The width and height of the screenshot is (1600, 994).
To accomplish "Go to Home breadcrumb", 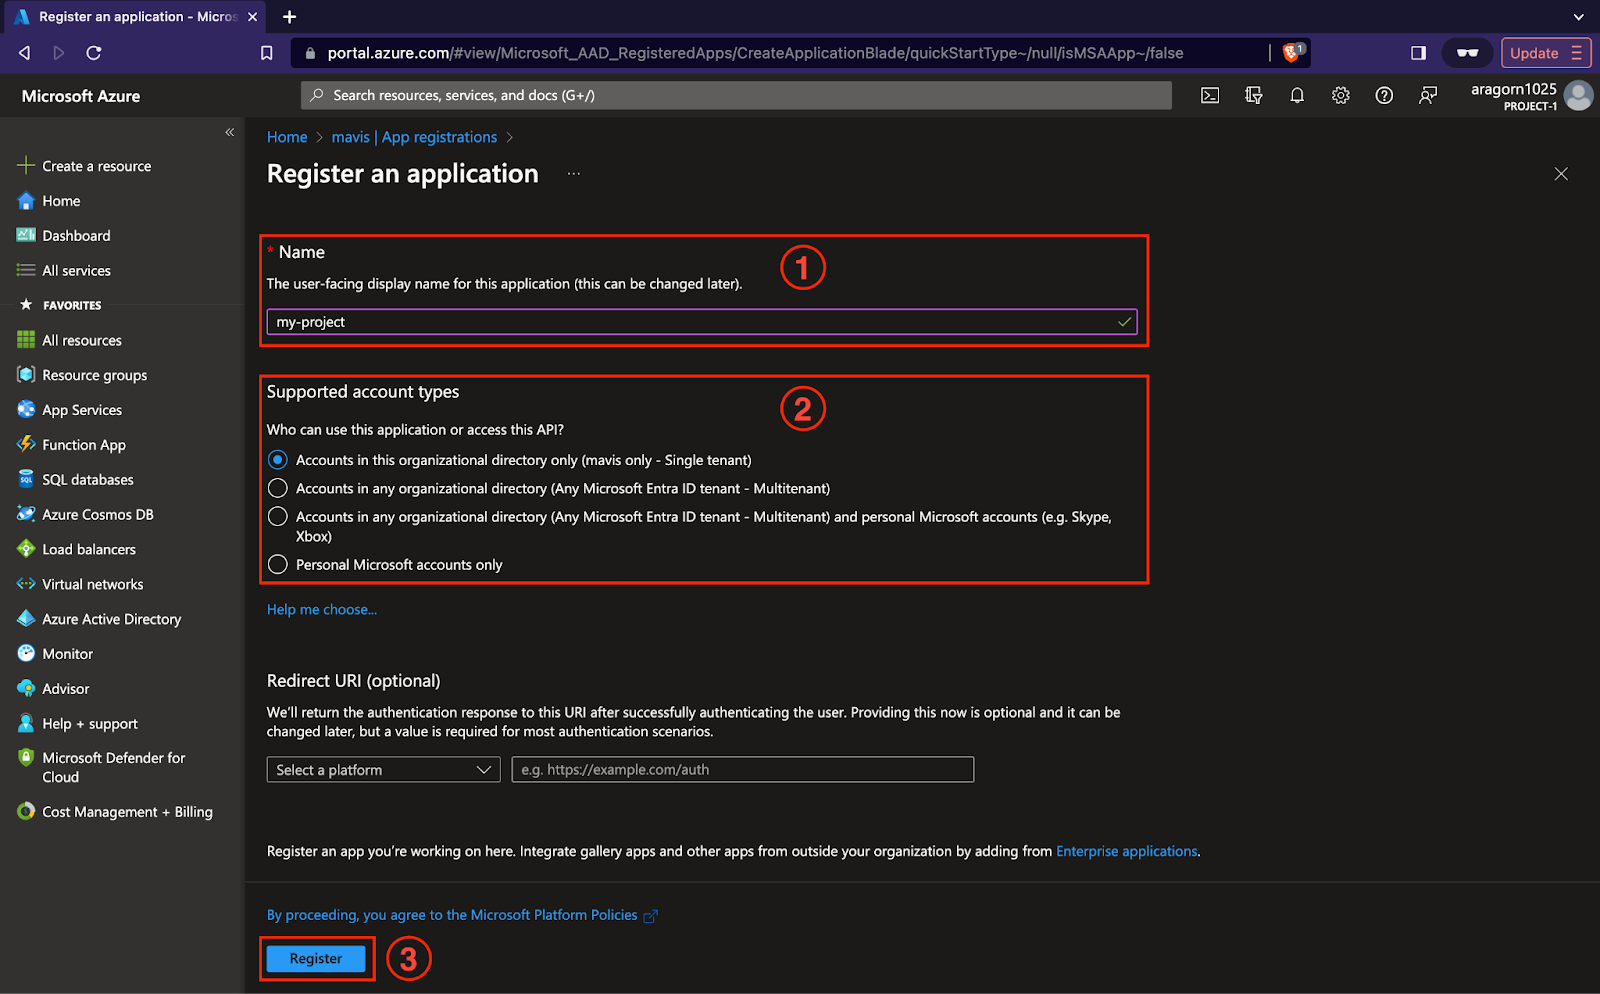I will (x=287, y=137).
